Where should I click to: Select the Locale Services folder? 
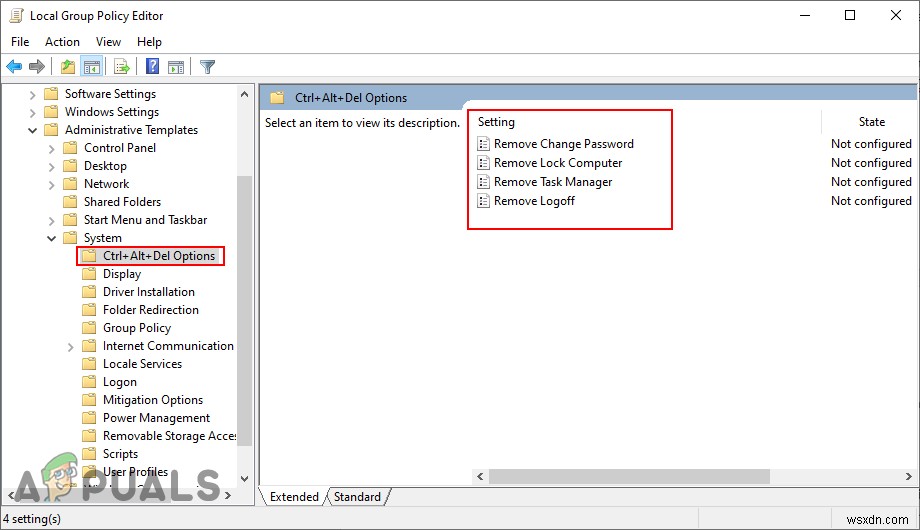point(143,364)
